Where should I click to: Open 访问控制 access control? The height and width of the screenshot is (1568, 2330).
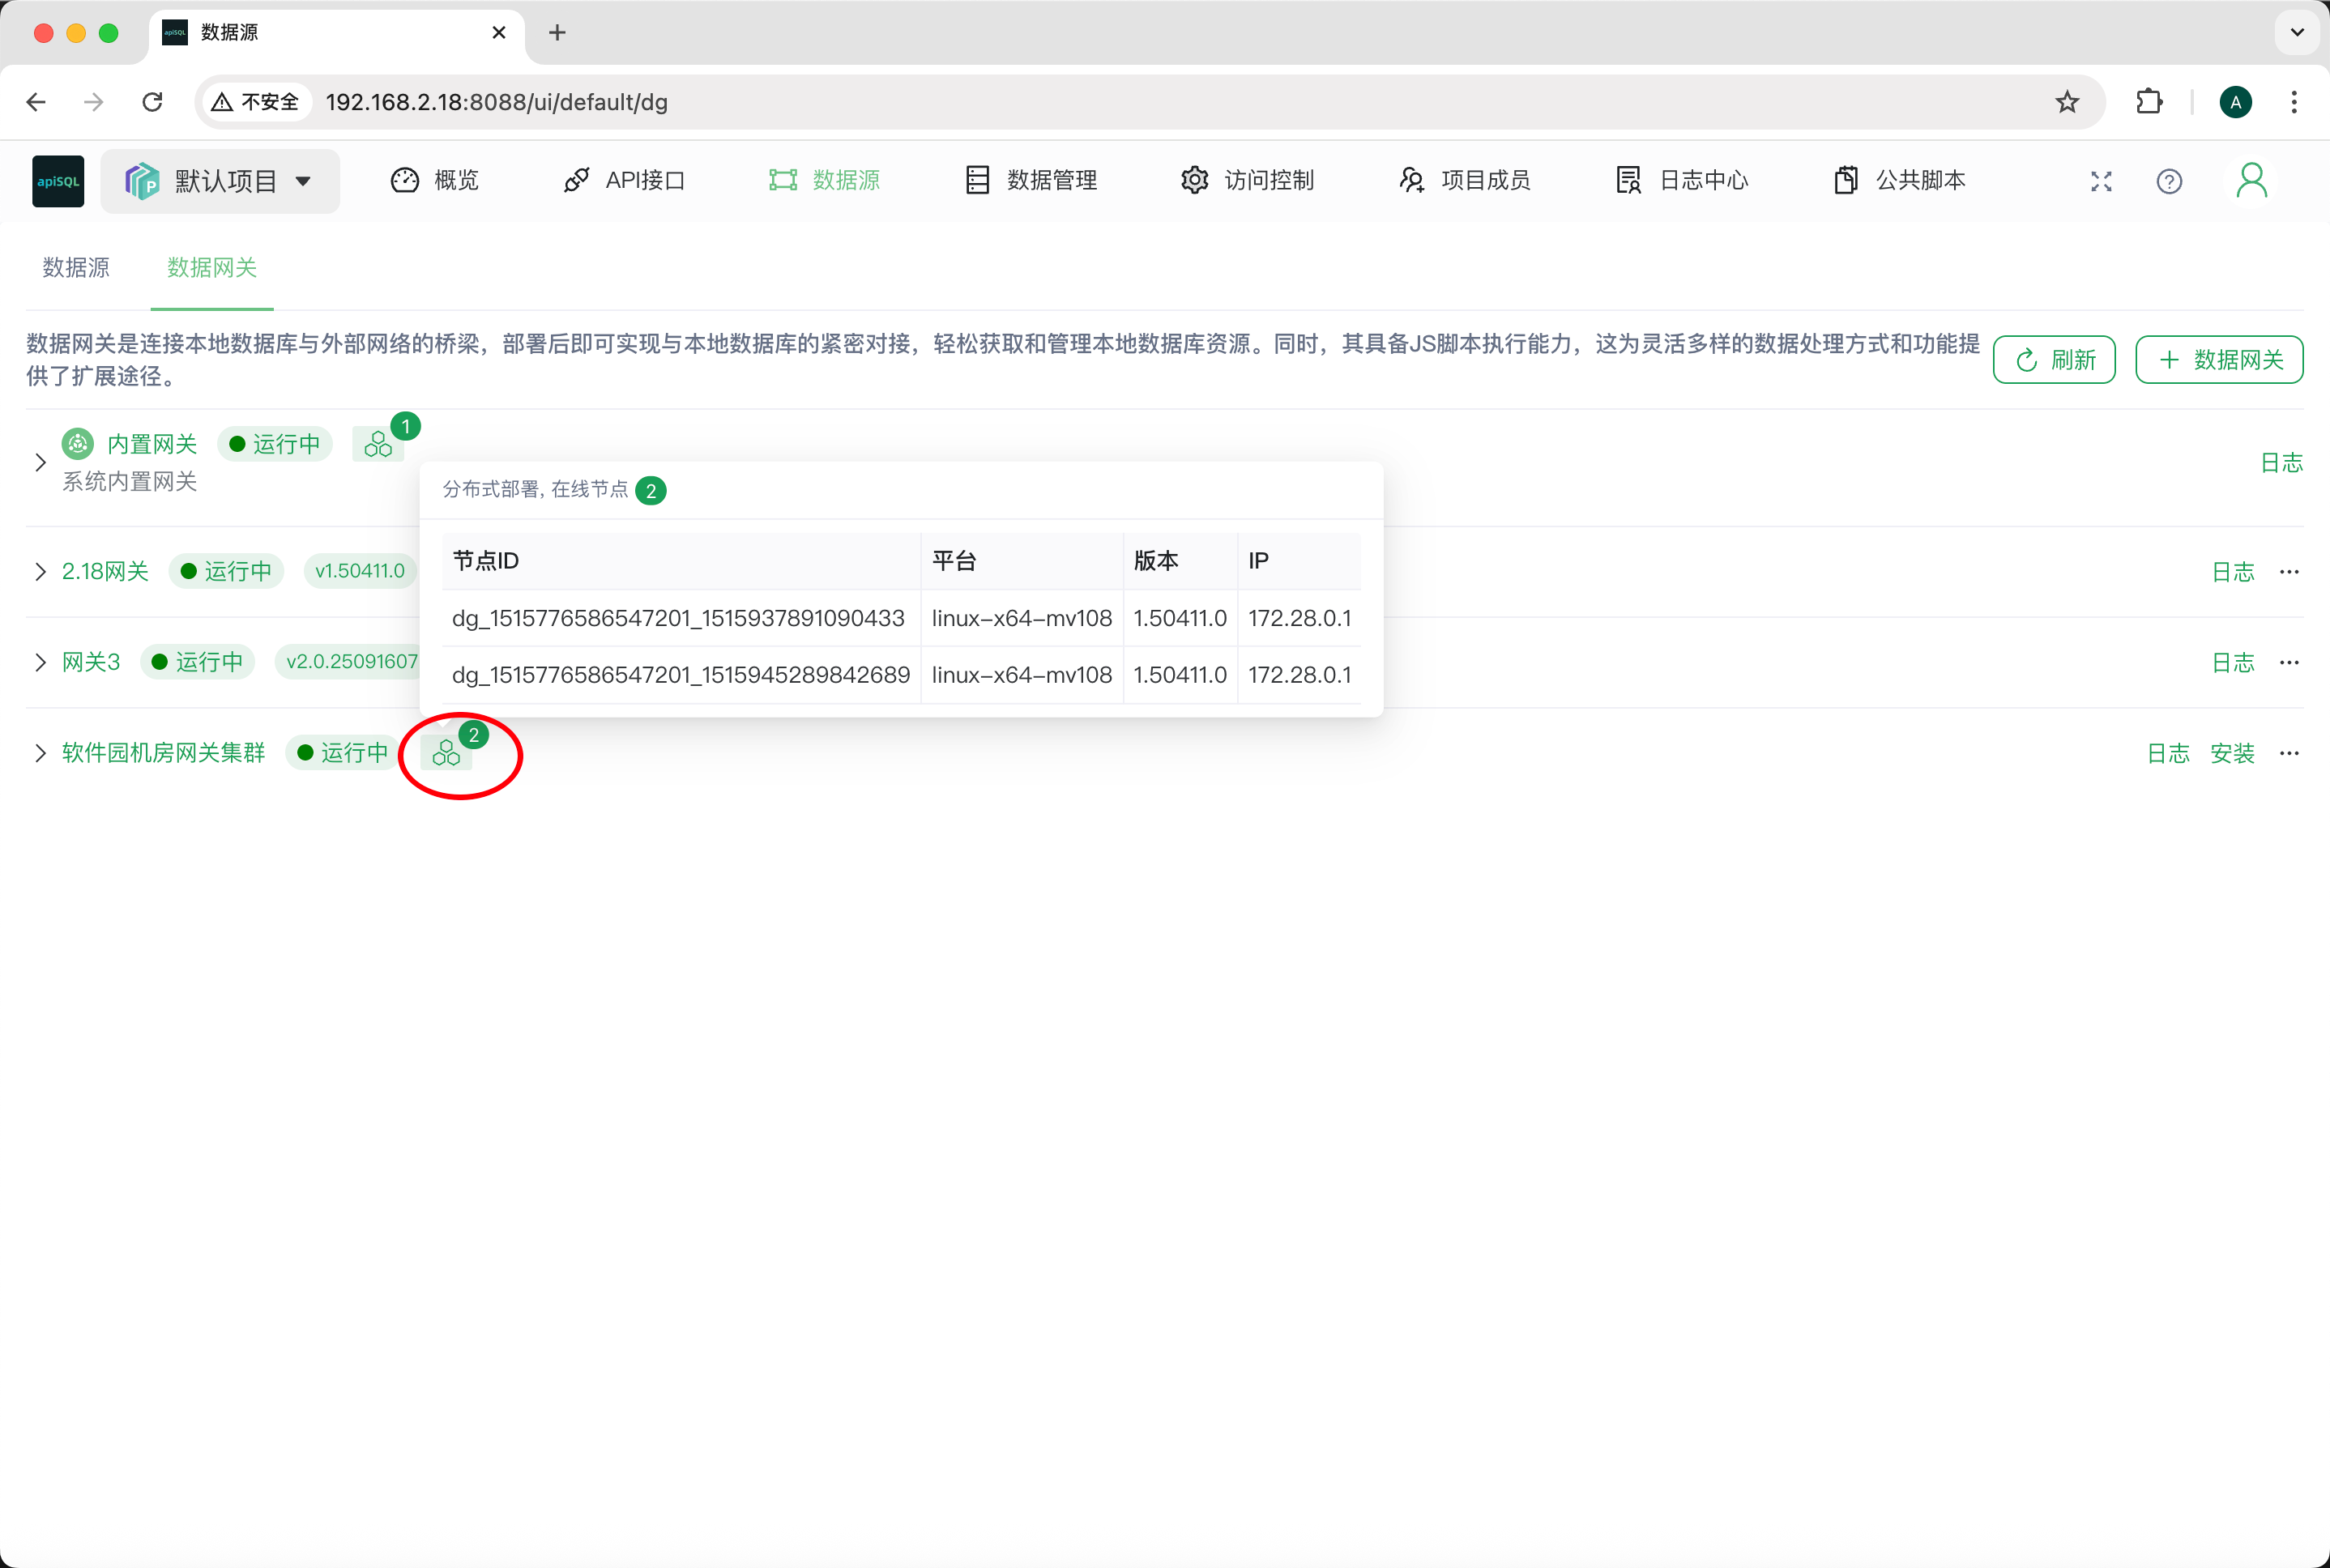click(1247, 180)
